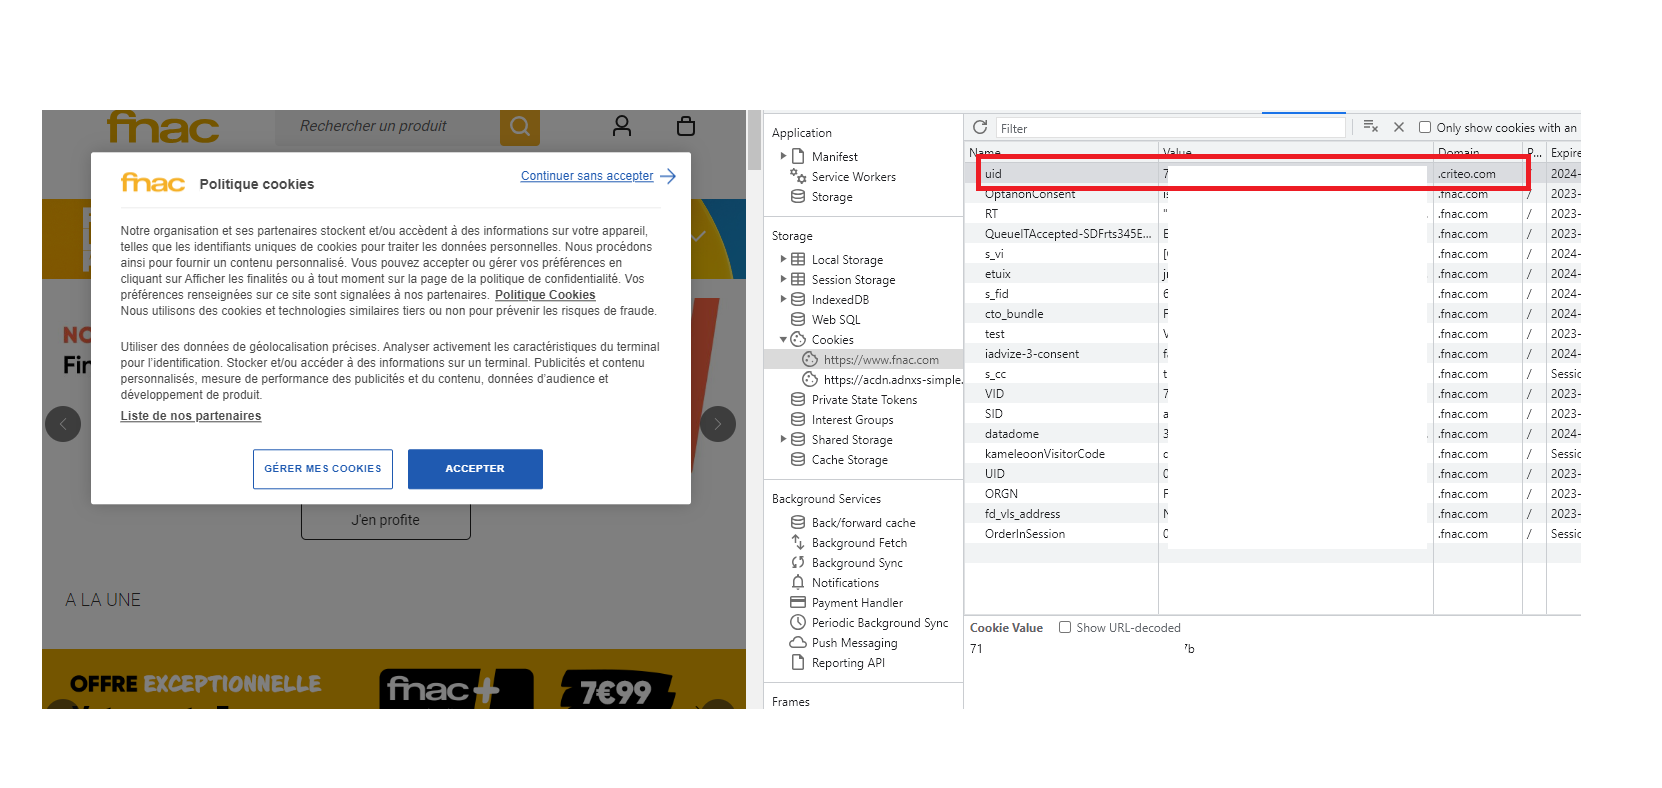Select Web SQL item

[x=836, y=320]
